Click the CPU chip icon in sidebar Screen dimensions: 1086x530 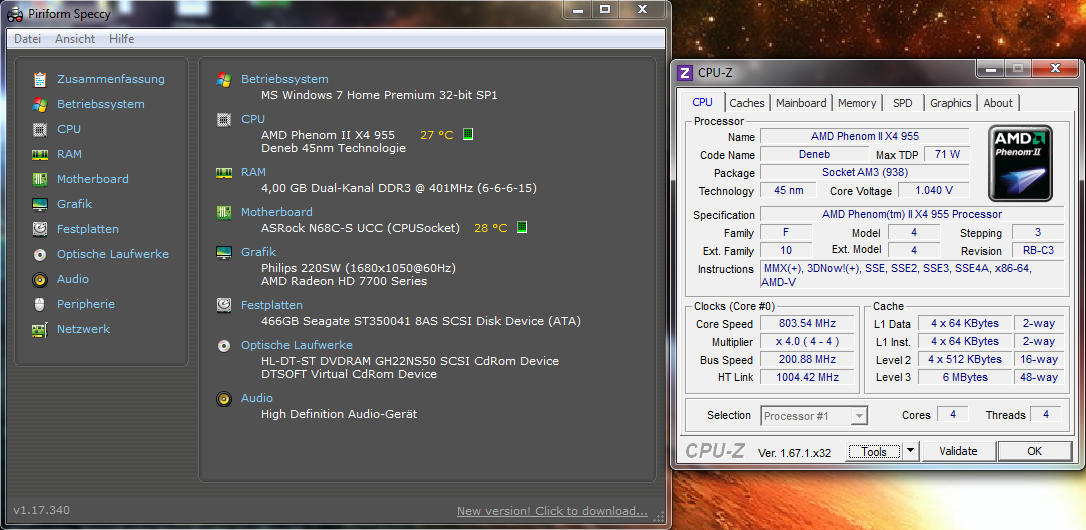point(40,129)
